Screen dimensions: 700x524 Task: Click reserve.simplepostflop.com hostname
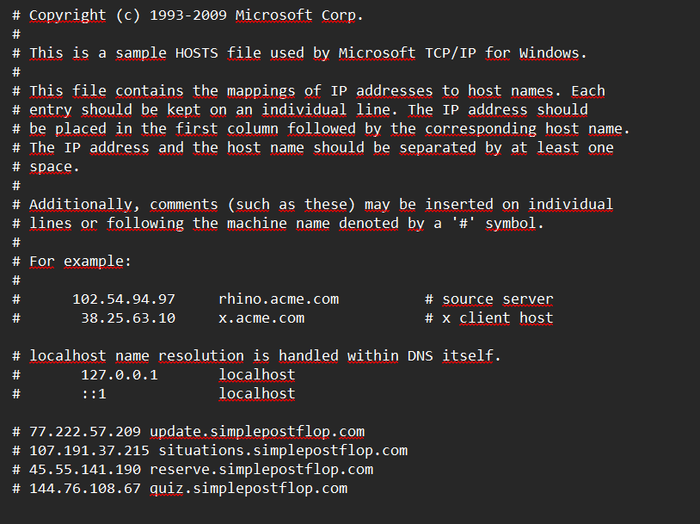[x=262, y=470]
